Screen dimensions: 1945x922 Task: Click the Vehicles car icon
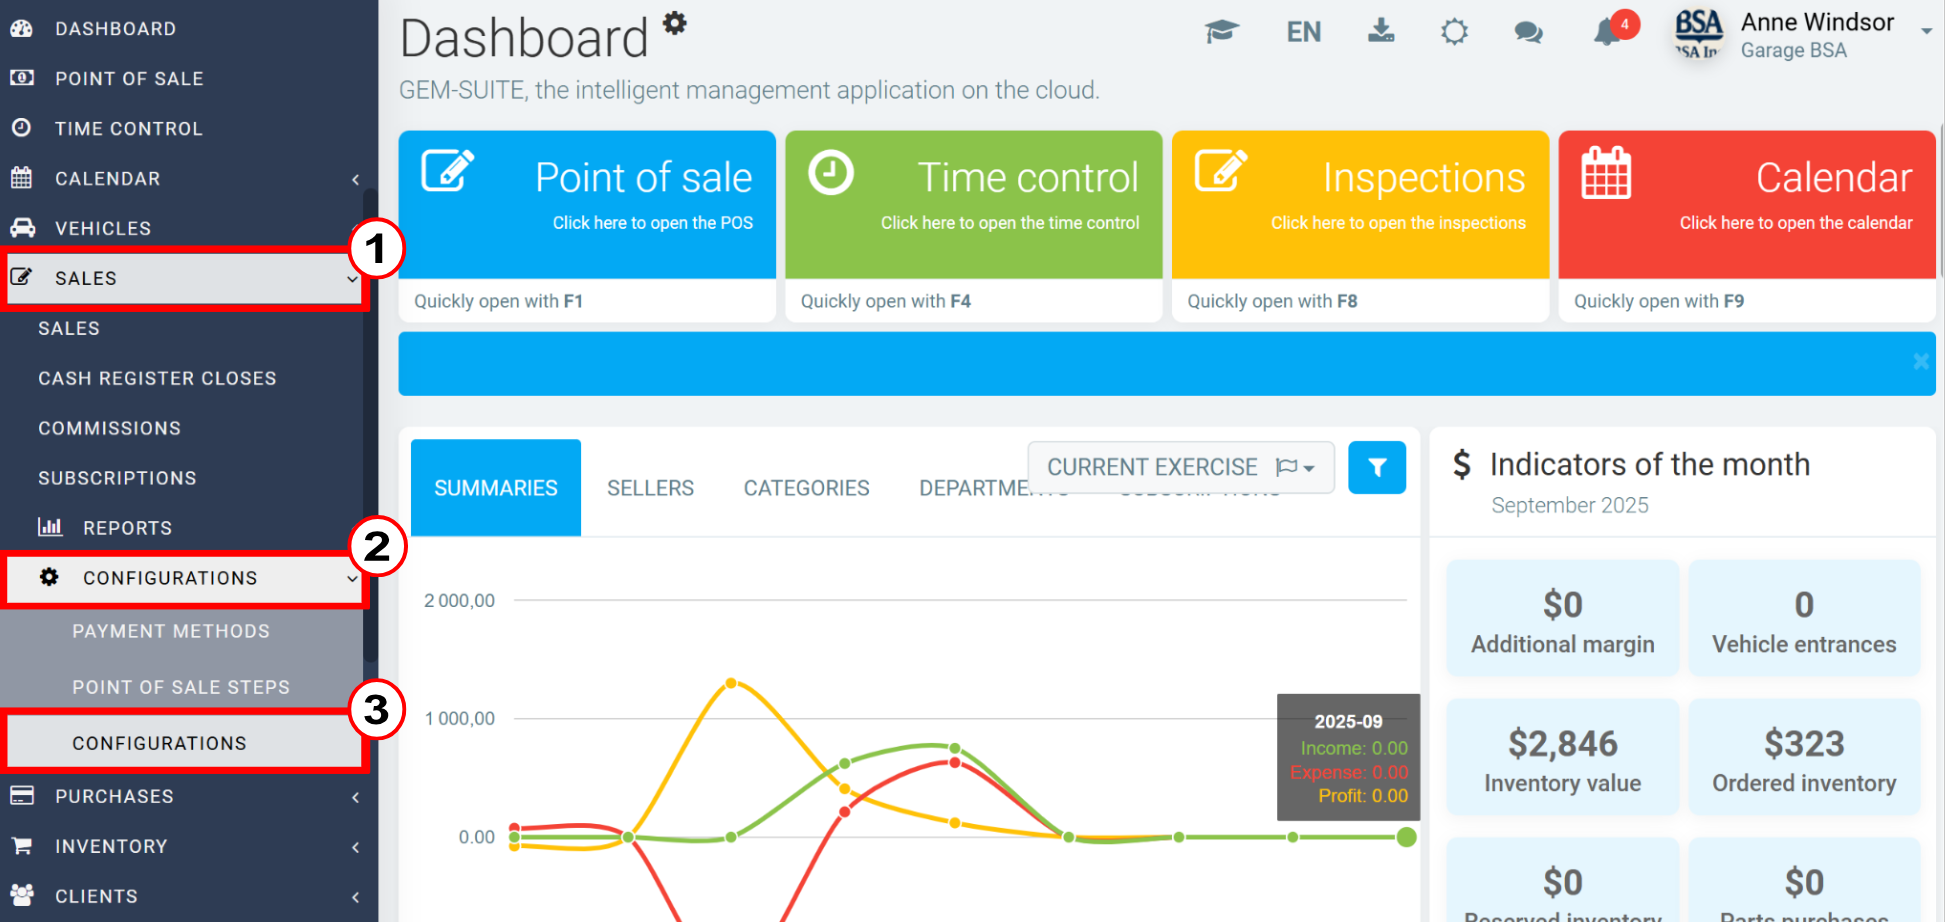pos(21,227)
